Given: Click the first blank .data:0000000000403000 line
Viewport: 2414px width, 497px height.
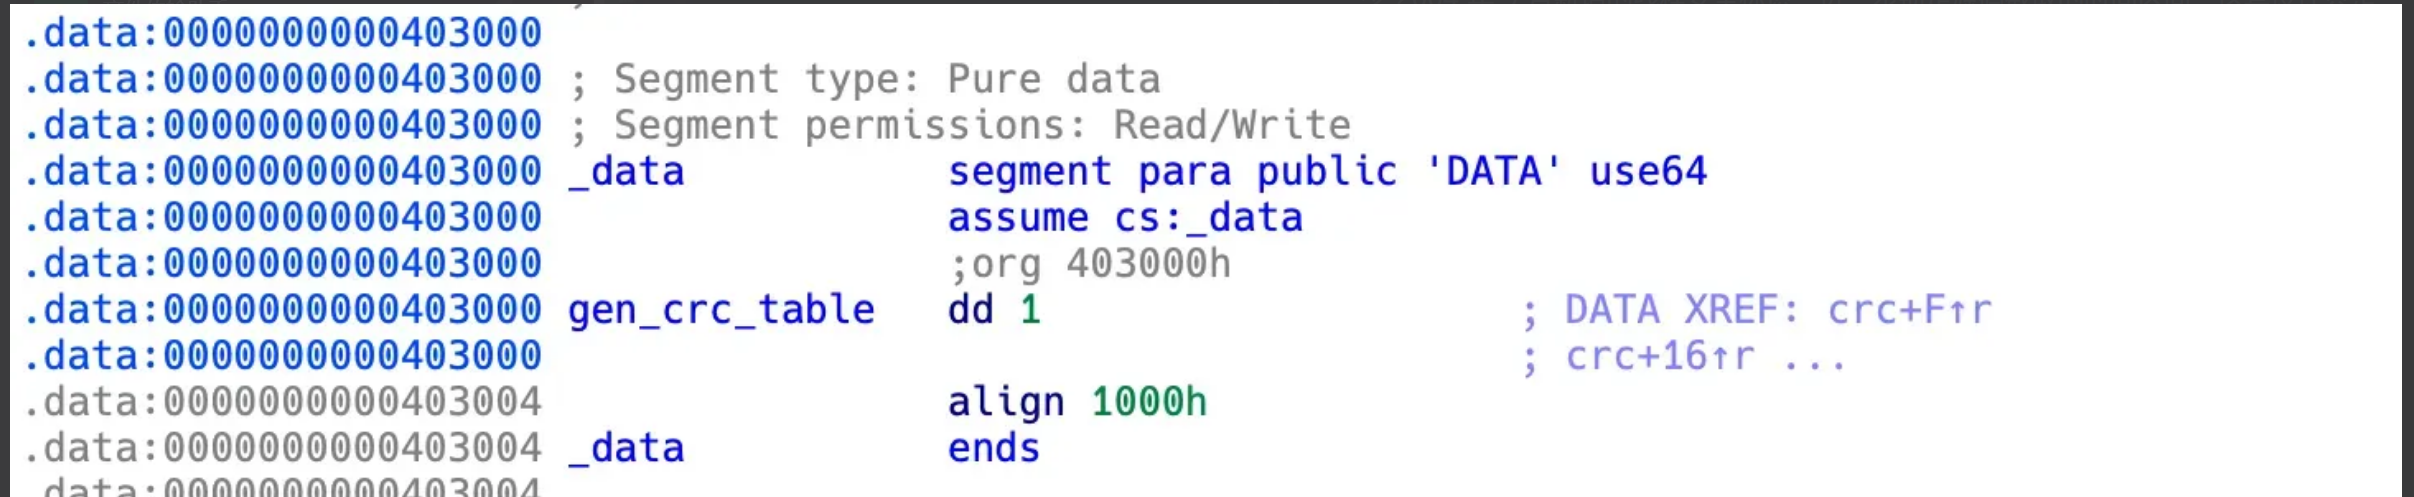Looking at the screenshot, I should click(x=282, y=33).
